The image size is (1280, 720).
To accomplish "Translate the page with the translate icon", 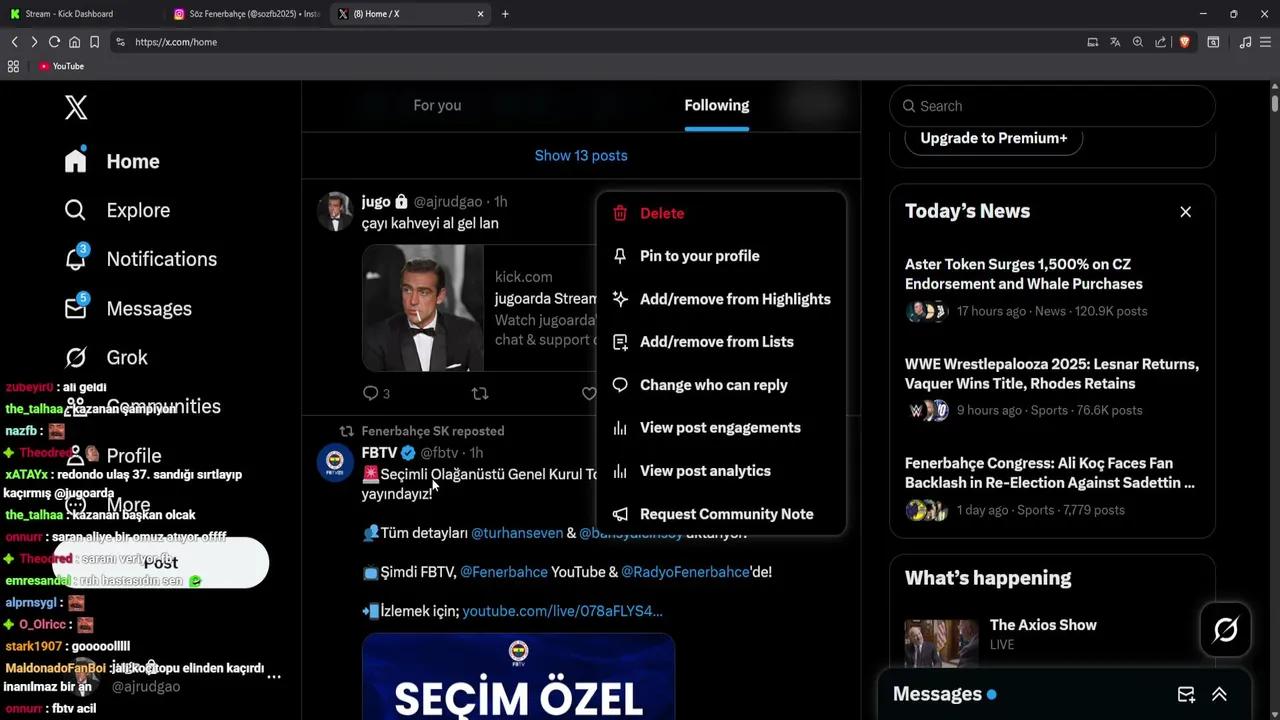I will coord(1115,42).
